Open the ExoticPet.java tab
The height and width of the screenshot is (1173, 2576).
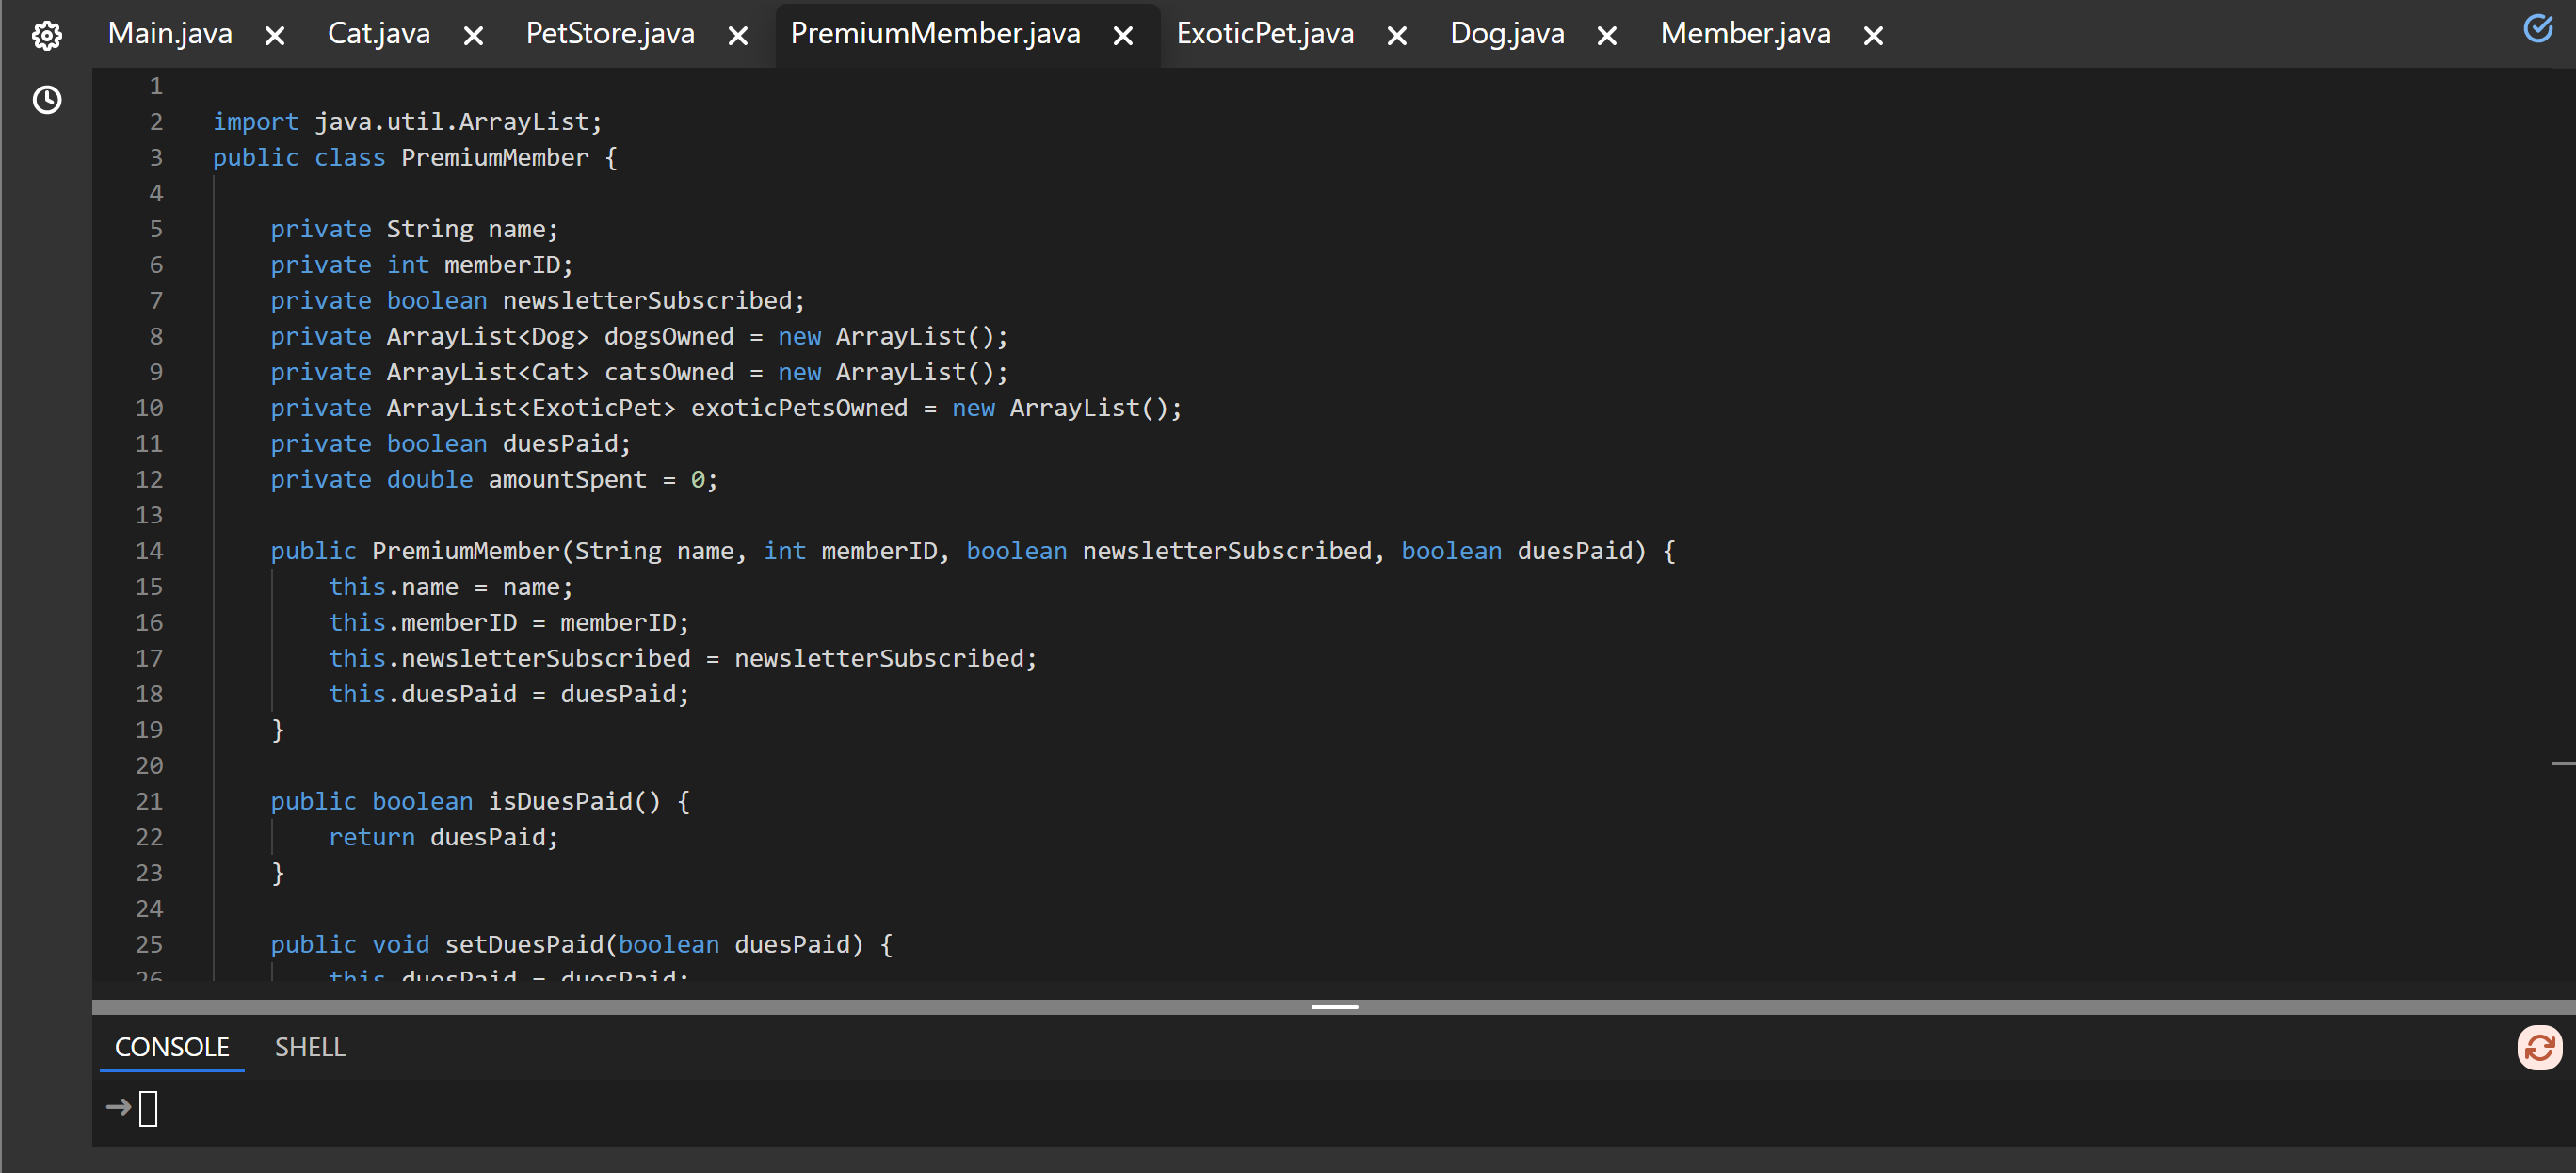1265,34
